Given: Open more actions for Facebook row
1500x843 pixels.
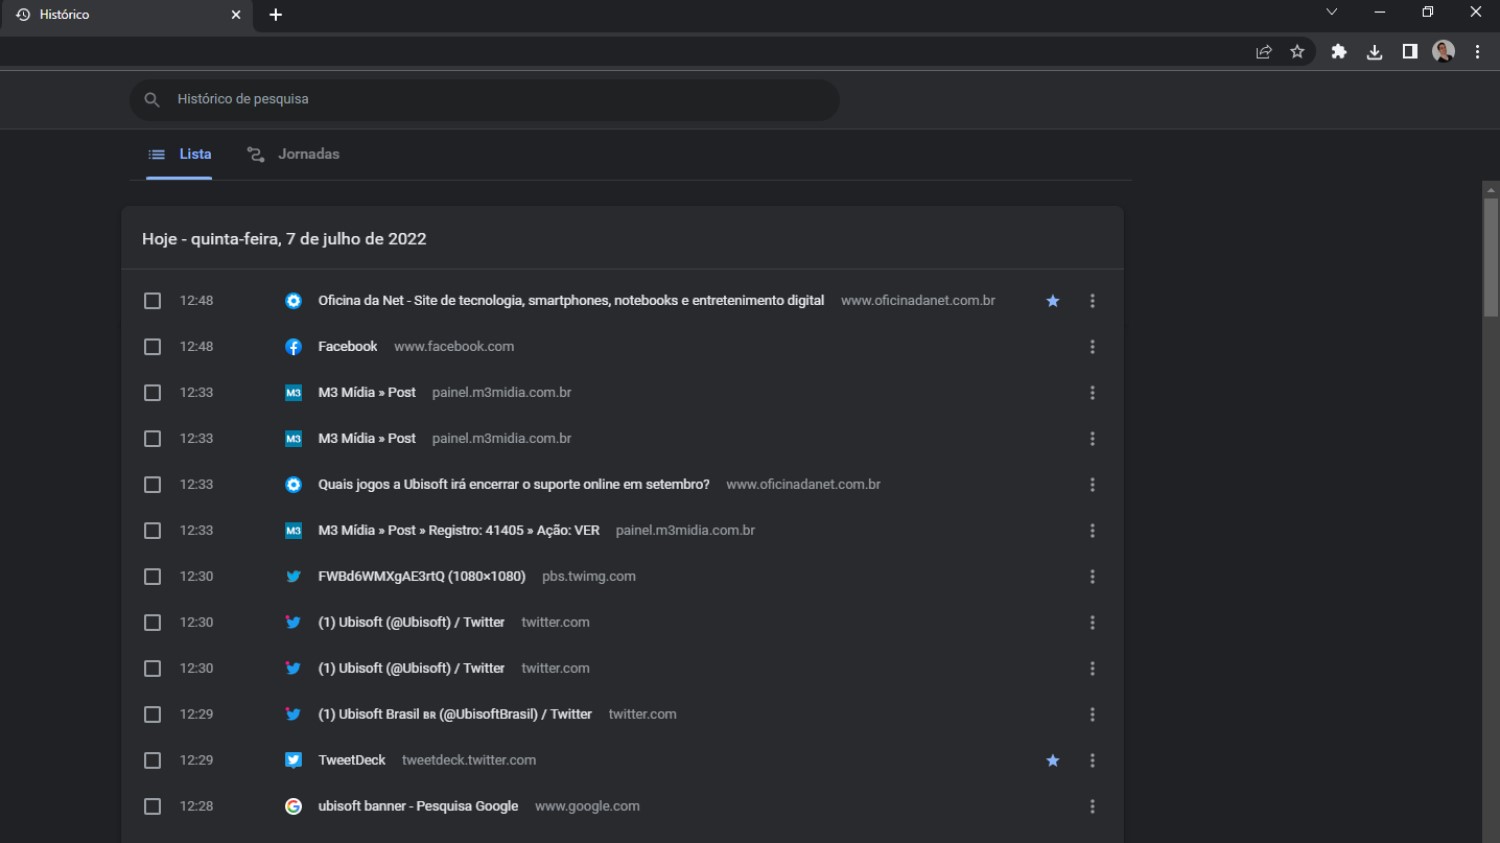Looking at the screenshot, I should [1092, 347].
